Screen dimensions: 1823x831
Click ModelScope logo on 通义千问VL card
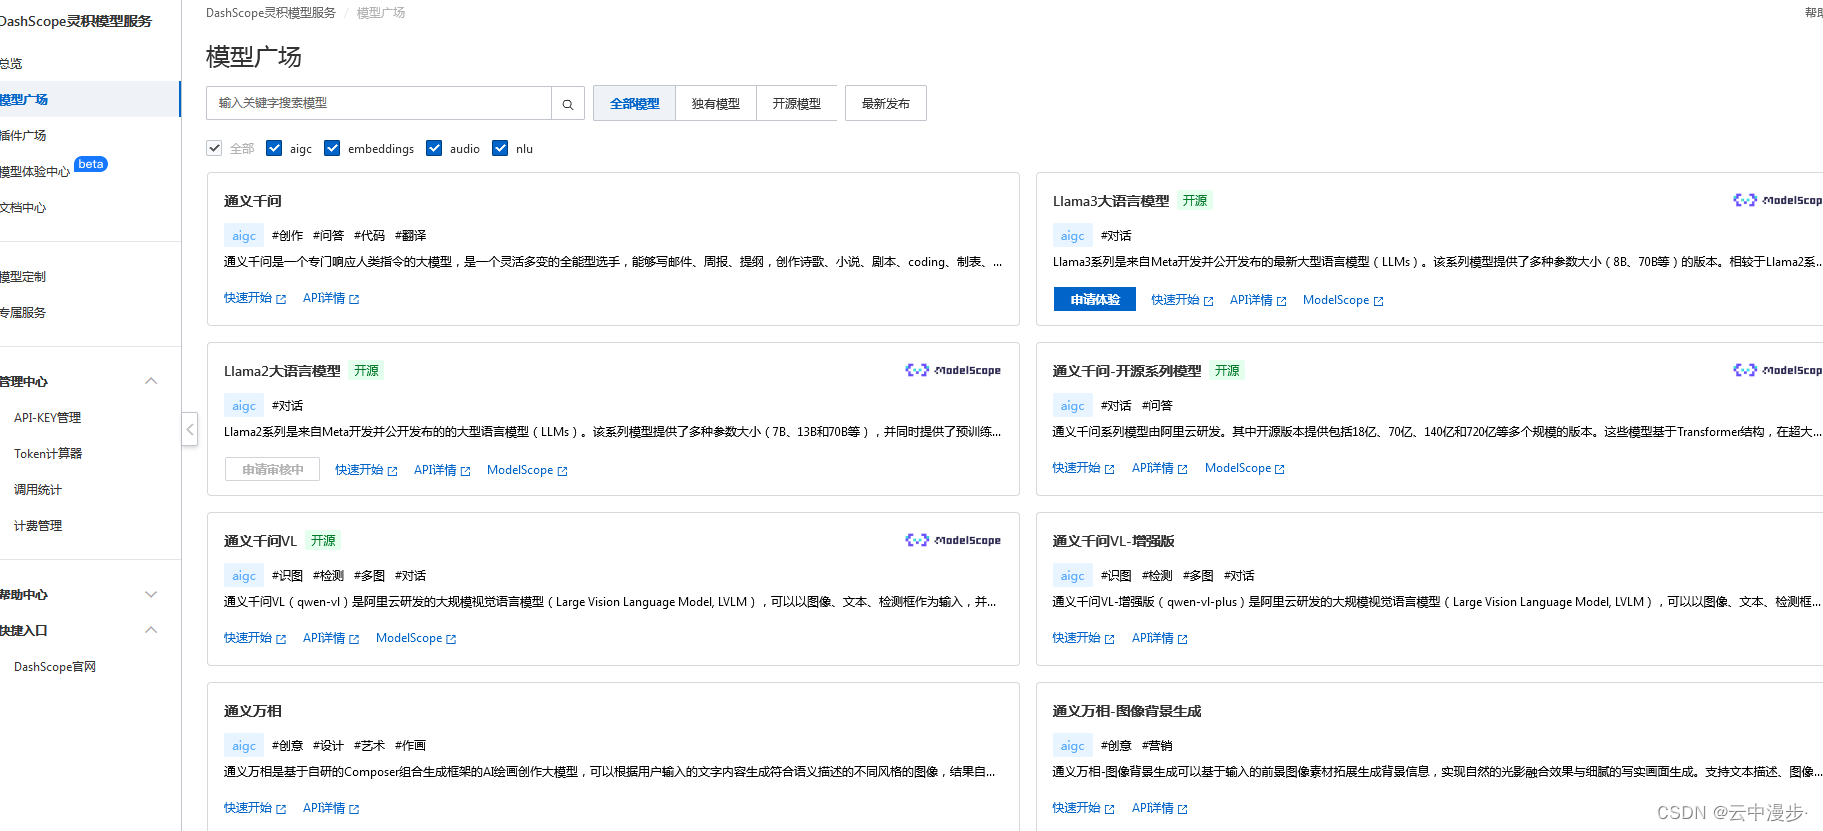coord(953,540)
